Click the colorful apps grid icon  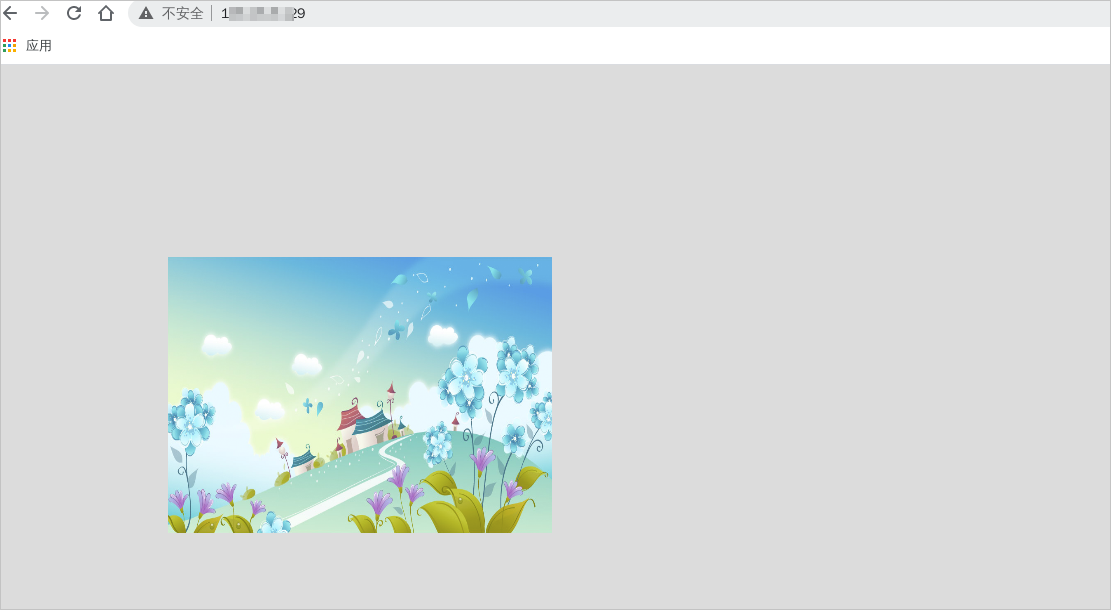pyautogui.click(x=10, y=45)
